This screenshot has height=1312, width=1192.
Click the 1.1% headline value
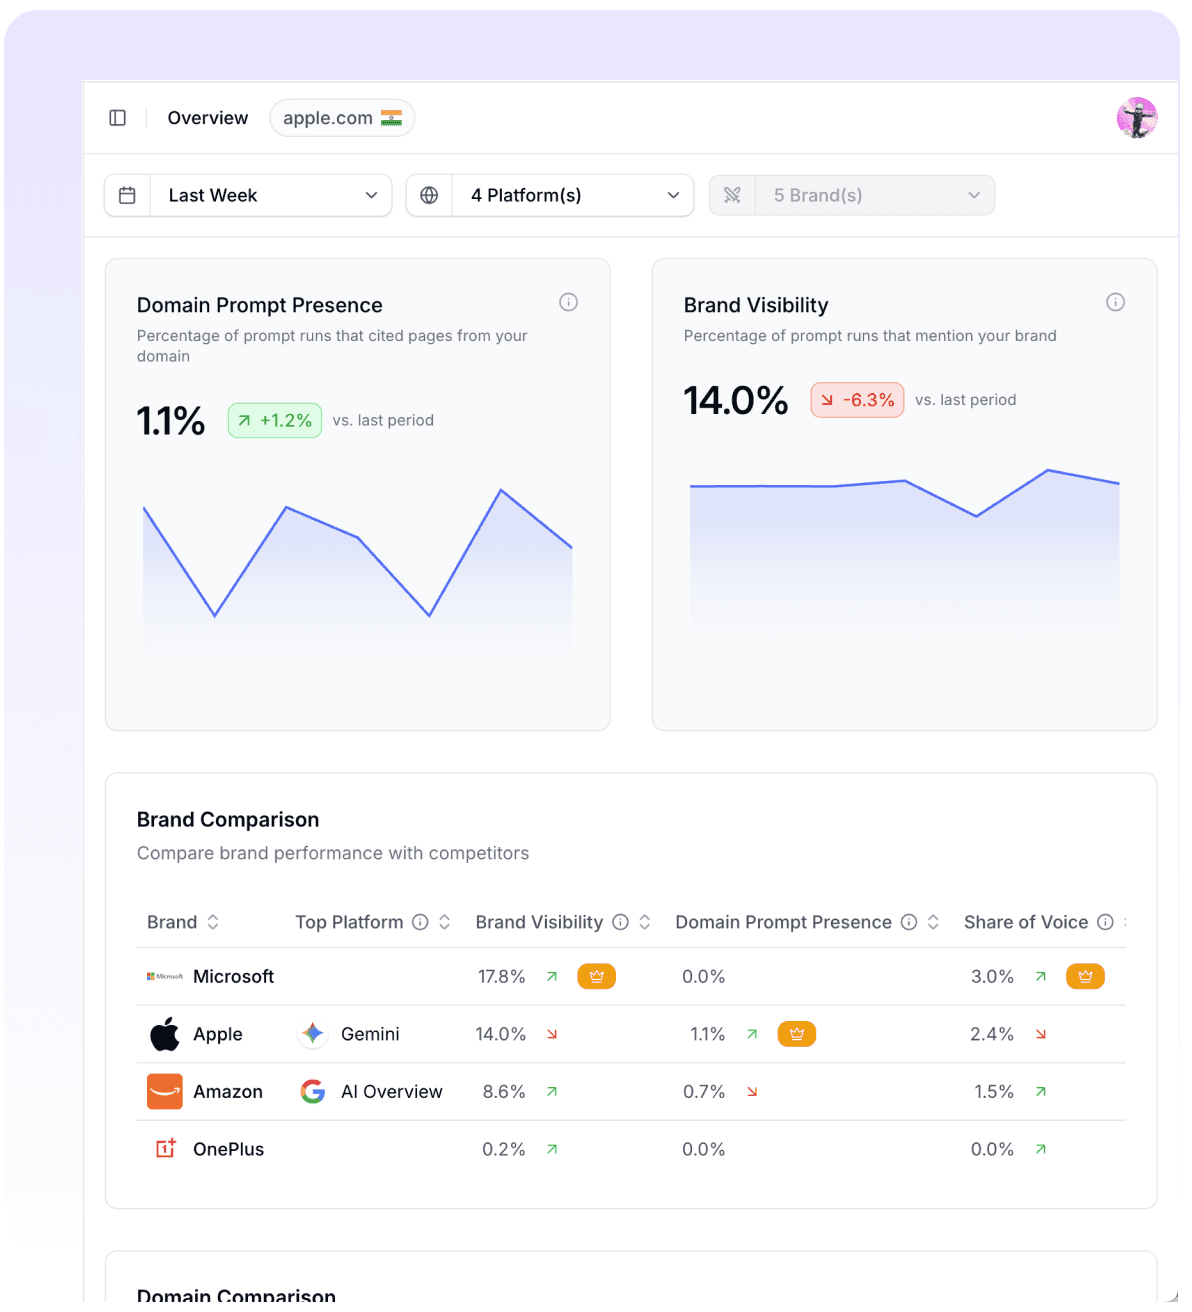click(171, 421)
